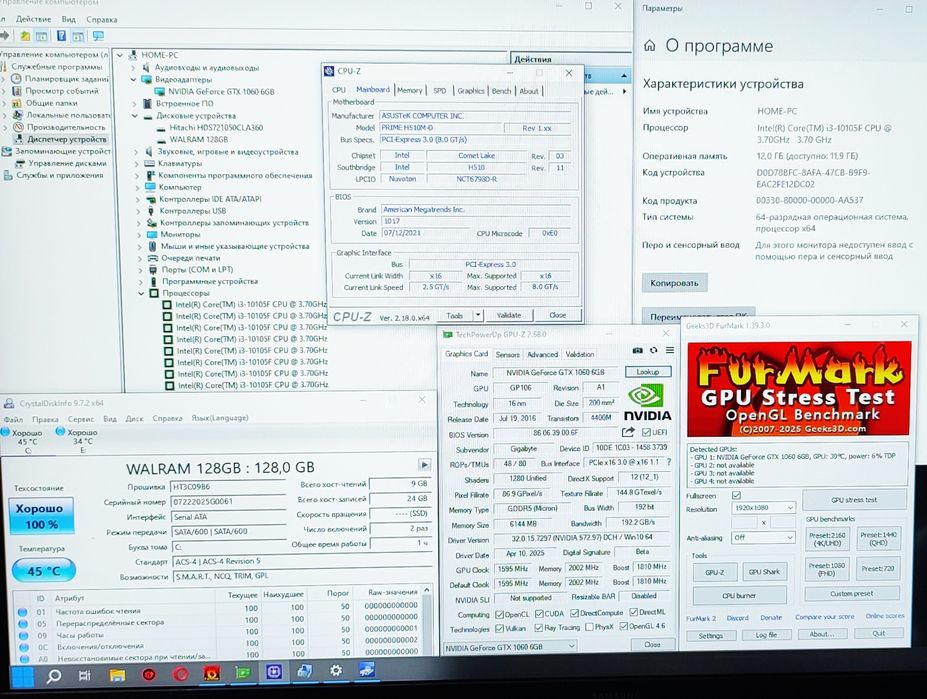The width and height of the screenshot is (927, 699).
Task: Open CPU-Z Tools dropdown arrow
Action: 478,315
